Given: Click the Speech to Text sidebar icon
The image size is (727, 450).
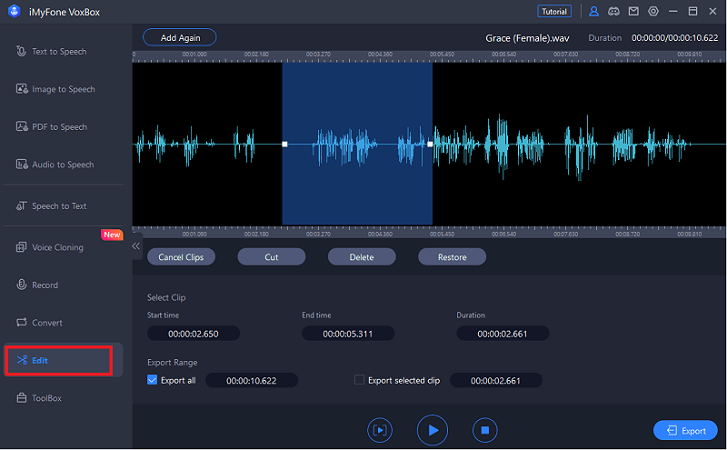Looking at the screenshot, I should (21, 205).
